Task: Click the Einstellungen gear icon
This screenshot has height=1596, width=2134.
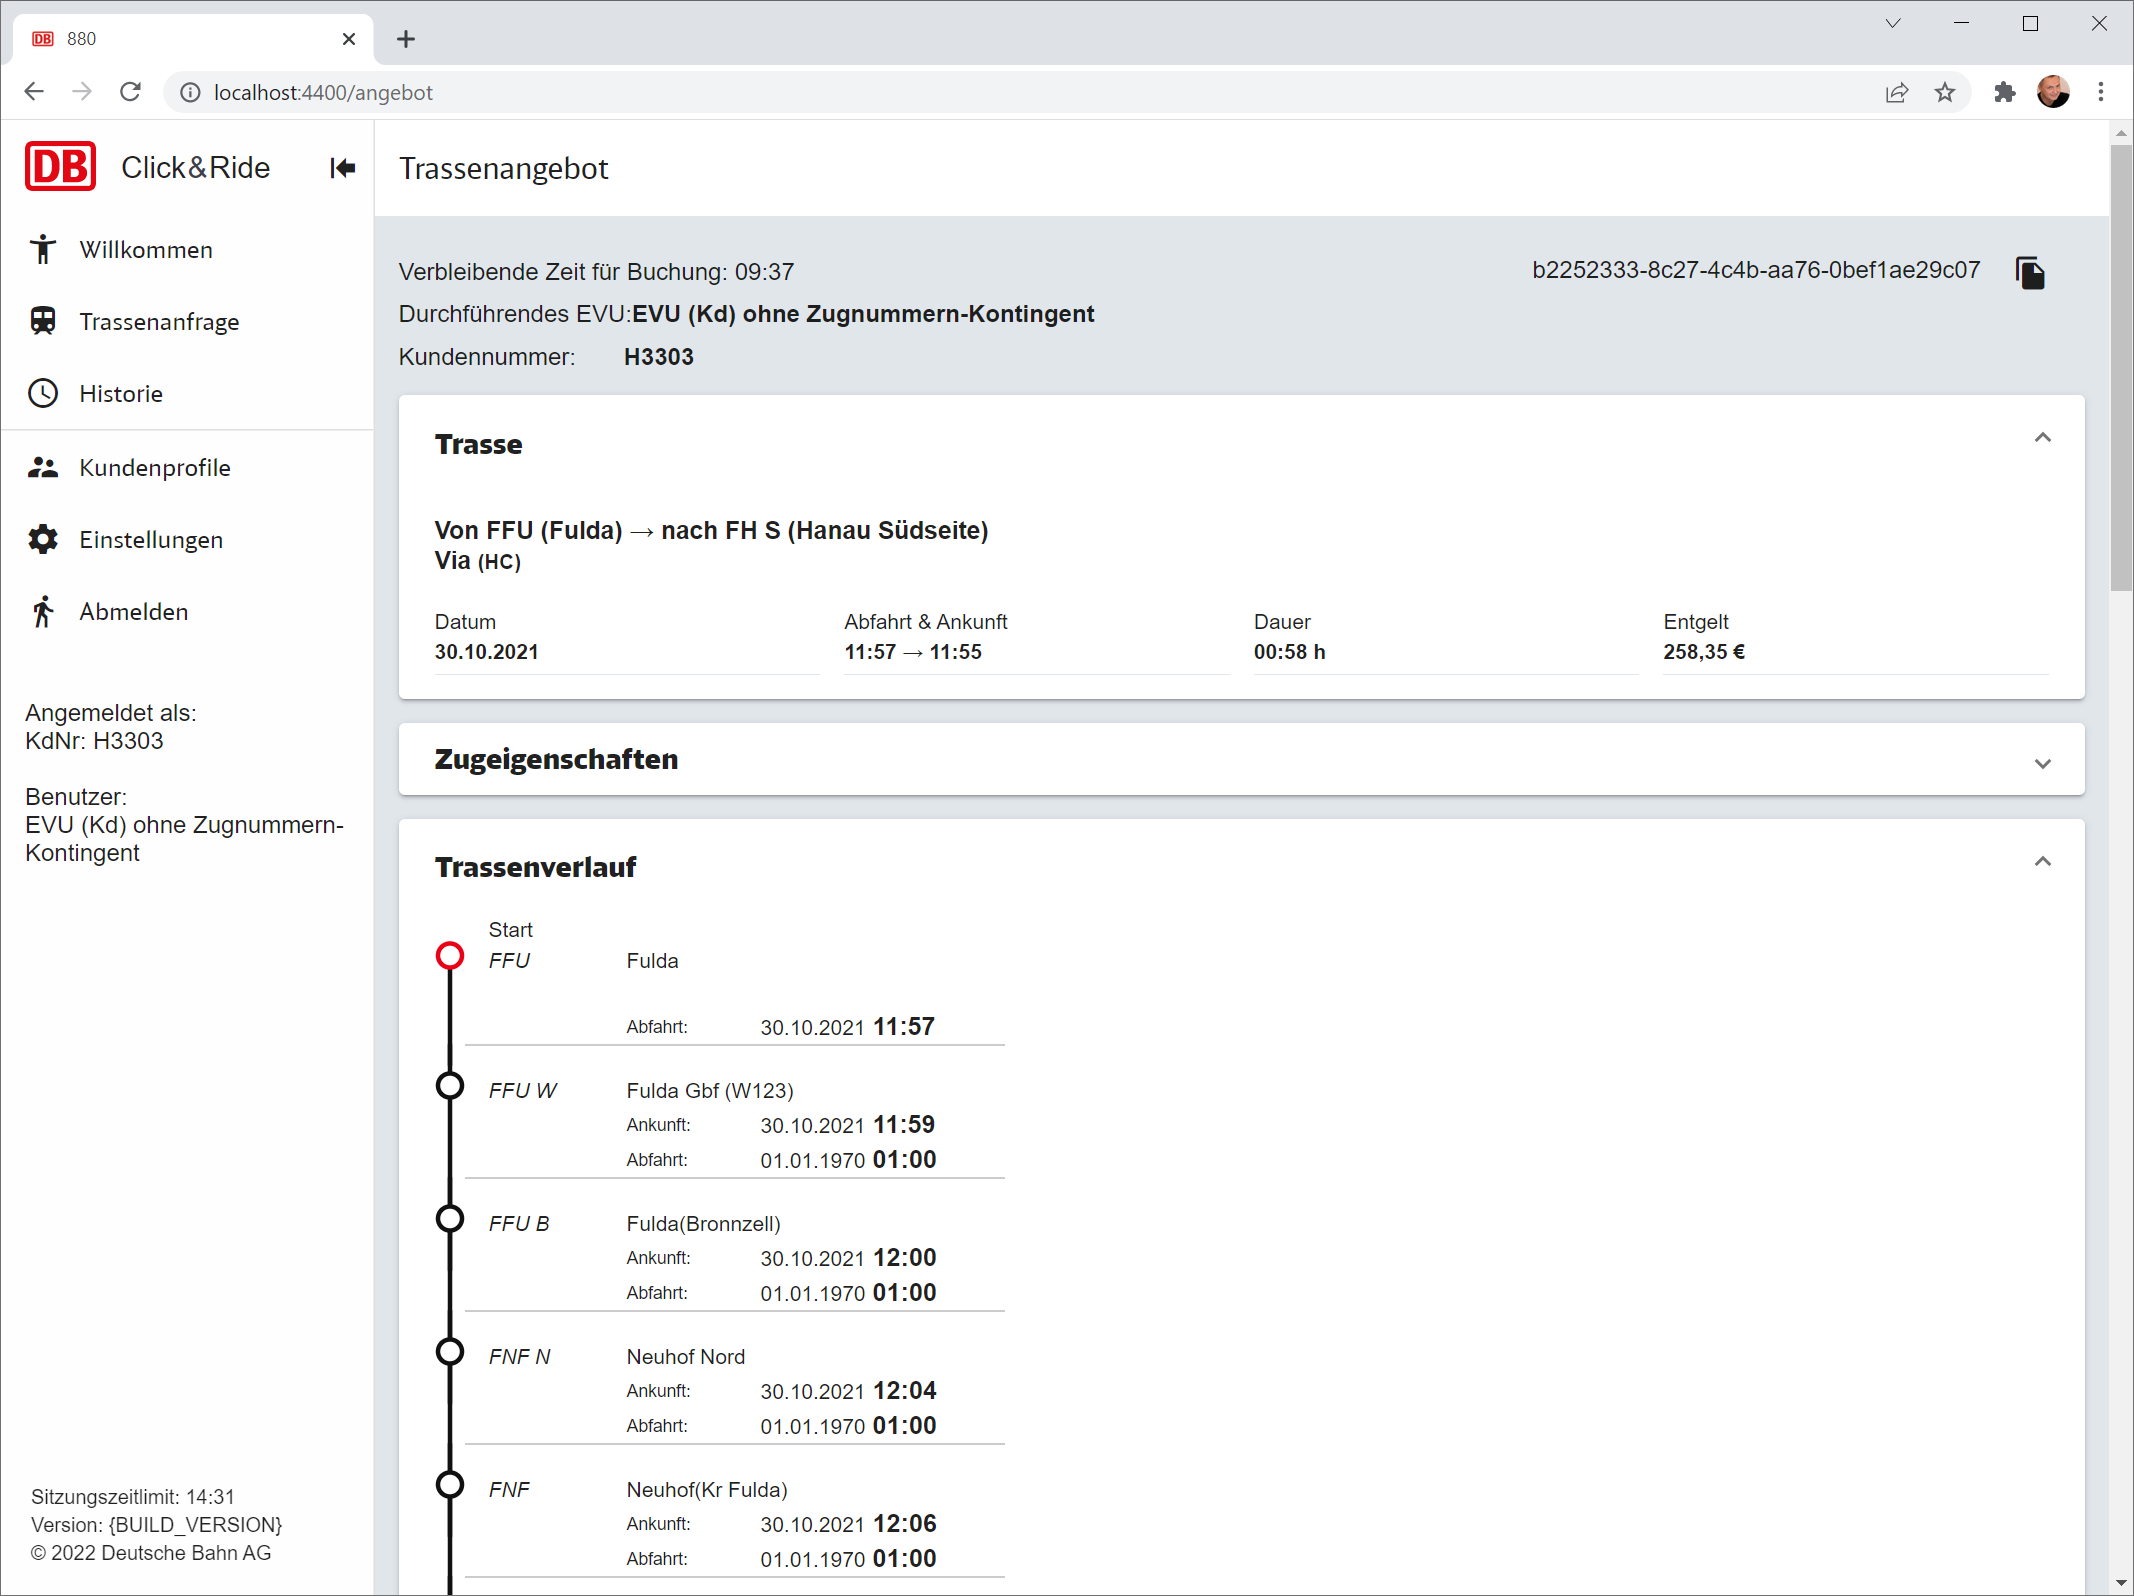Action: pyautogui.click(x=43, y=539)
